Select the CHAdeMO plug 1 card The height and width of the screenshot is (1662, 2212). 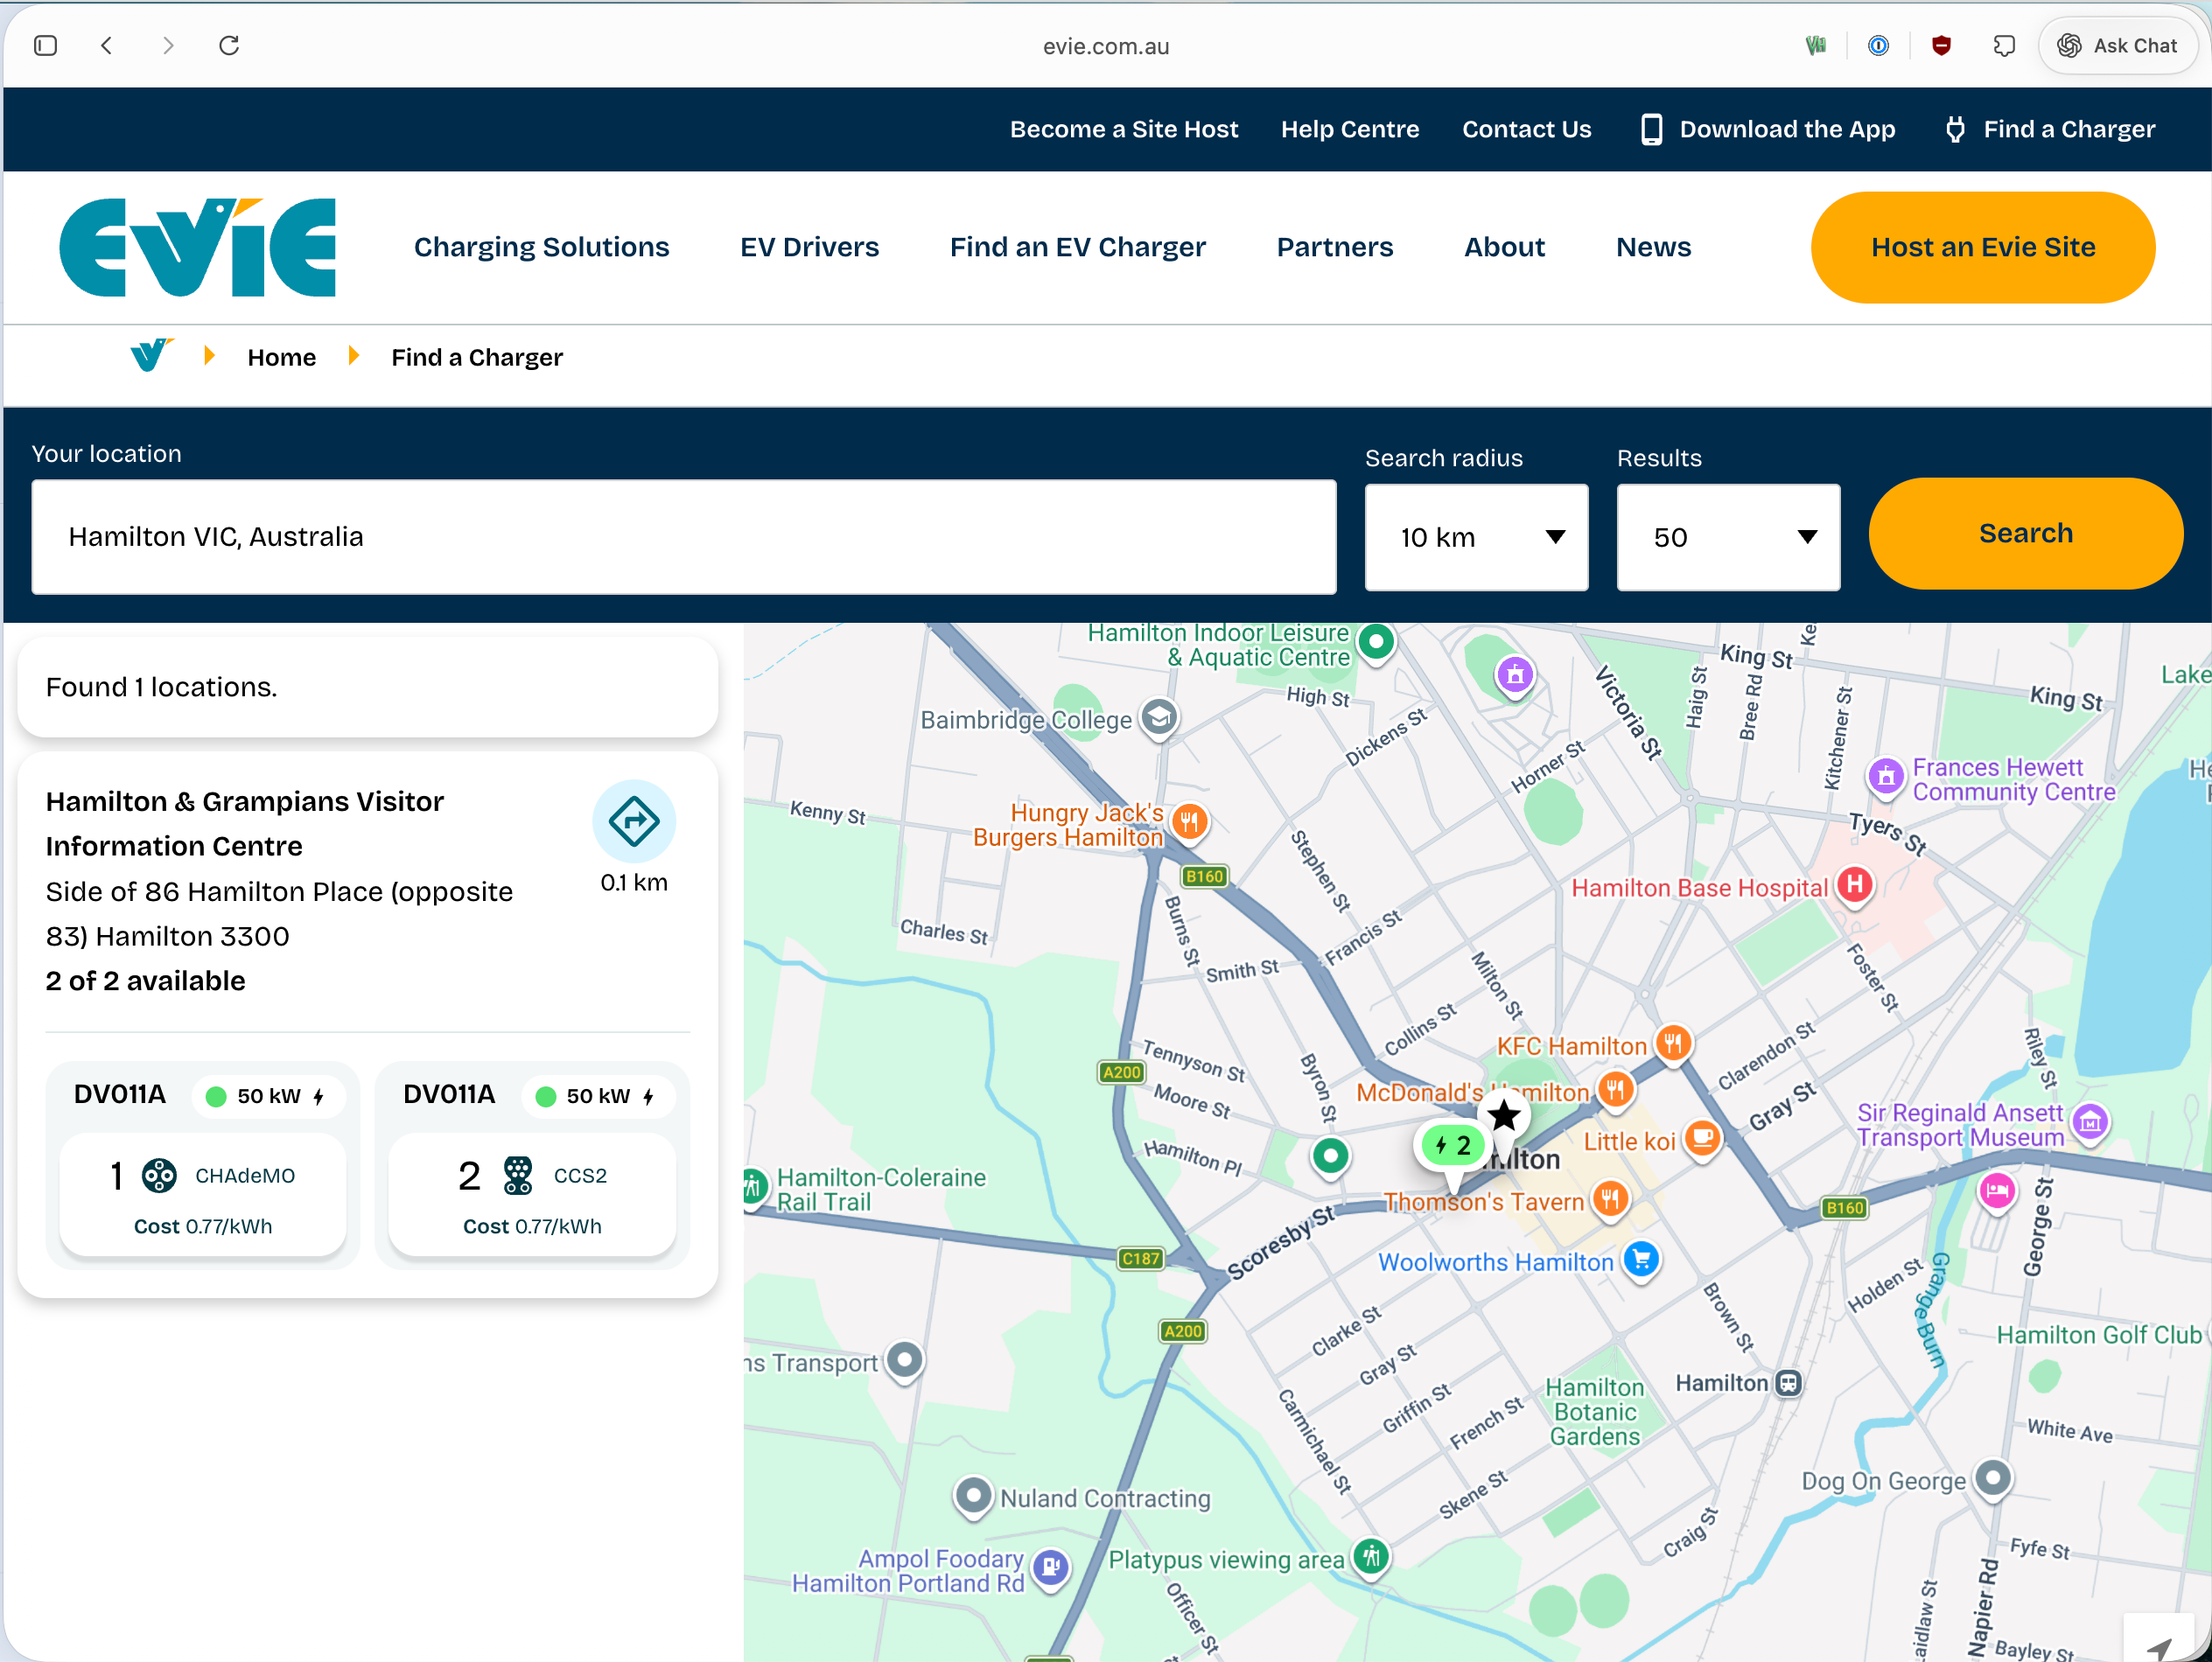pyautogui.click(x=203, y=1194)
